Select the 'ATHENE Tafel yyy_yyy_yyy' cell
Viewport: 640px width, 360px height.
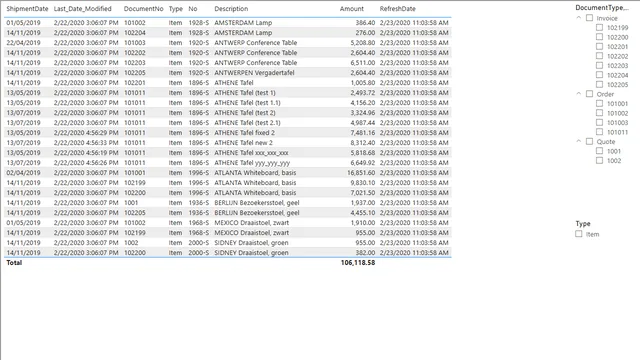(x=252, y=162)
